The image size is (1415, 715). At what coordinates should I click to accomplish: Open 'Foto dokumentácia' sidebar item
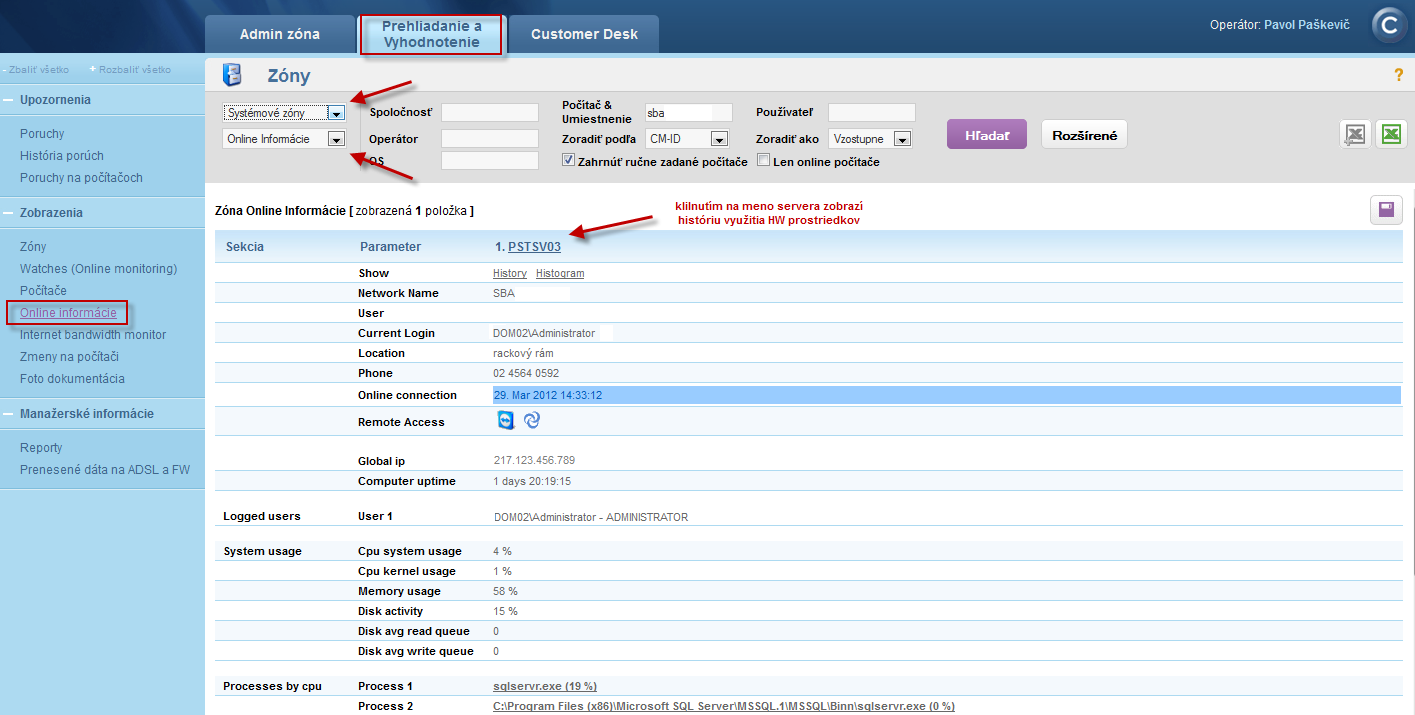[x=72, y=379]
